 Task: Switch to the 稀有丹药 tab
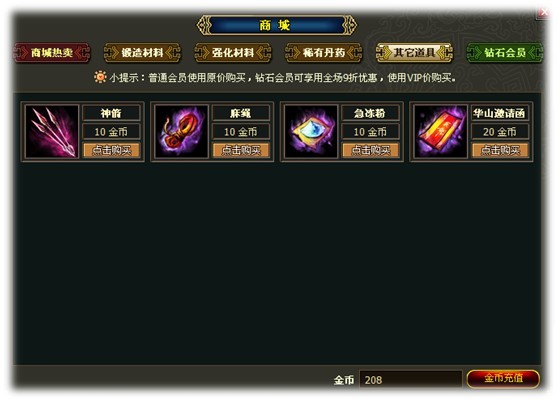click(x=323, y=53)
